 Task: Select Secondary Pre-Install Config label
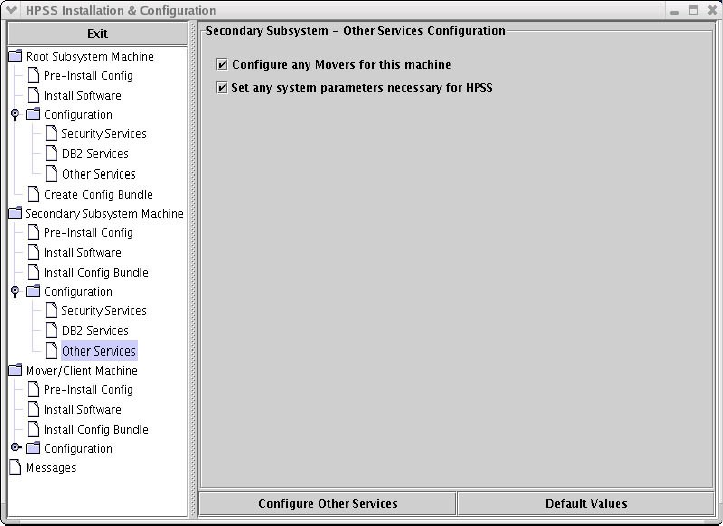[x=88, y=233]
